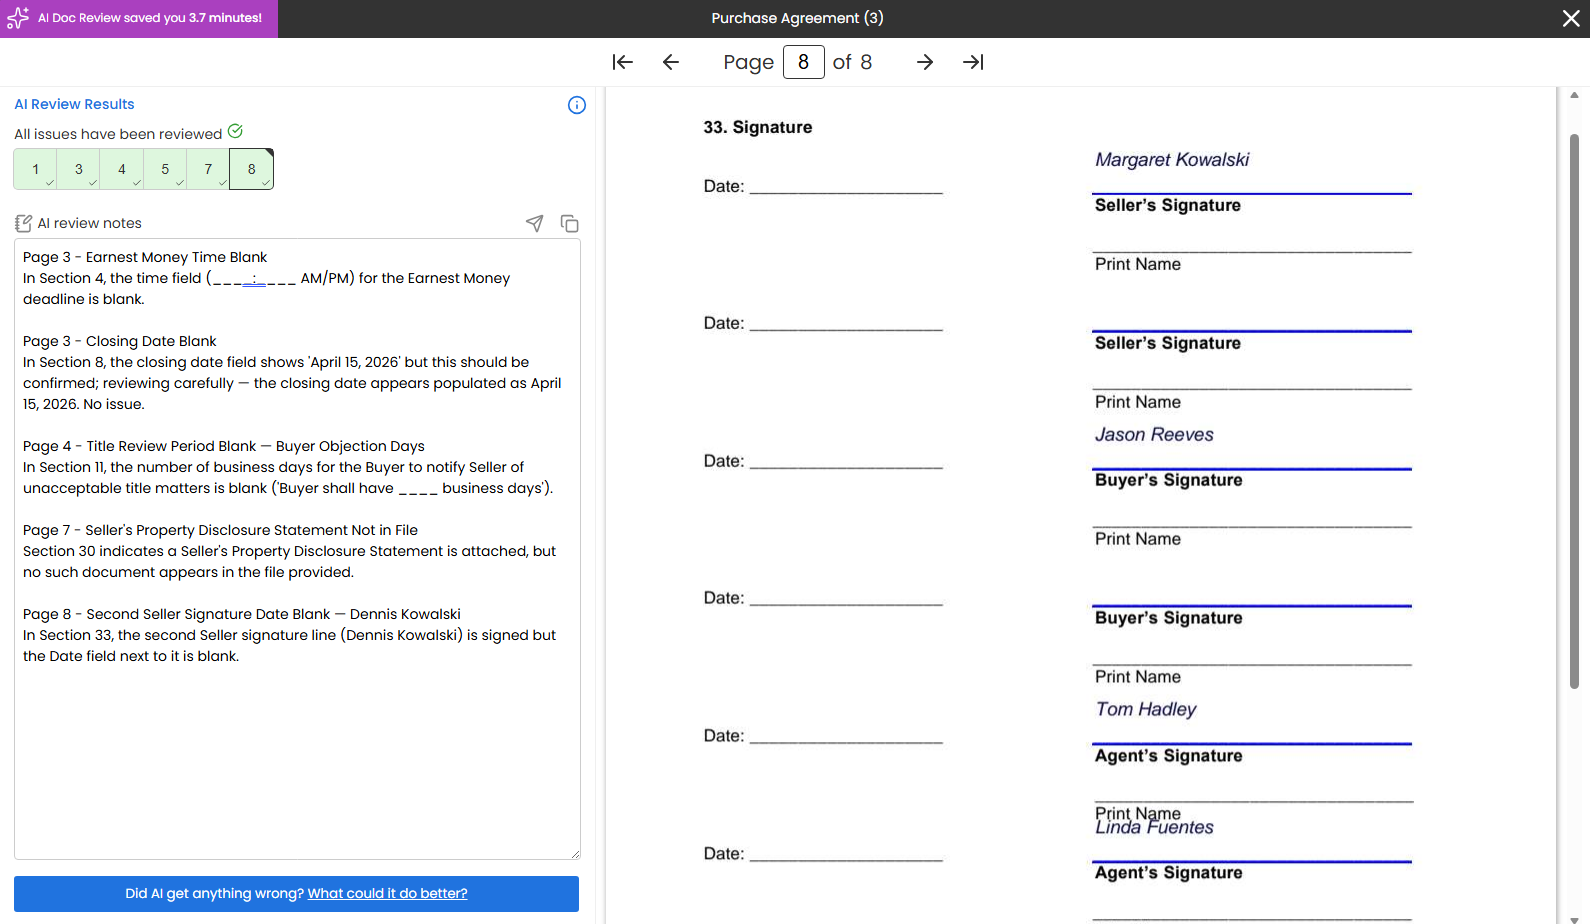Screen dimensions: 1590x924
Task: Select issue page tab 4
Action: 122,169
